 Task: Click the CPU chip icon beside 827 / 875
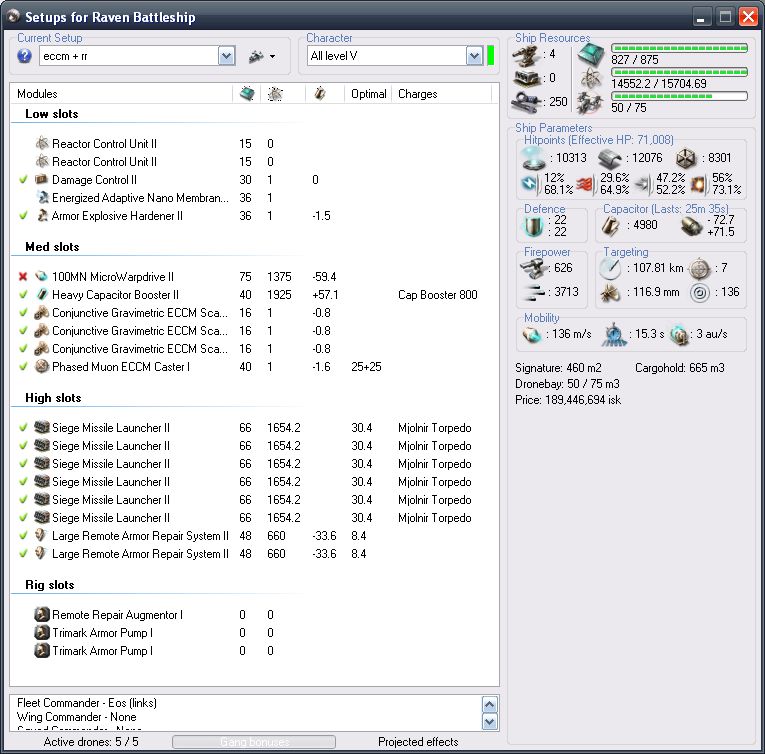pyautogui.click(x=591, y=55)
